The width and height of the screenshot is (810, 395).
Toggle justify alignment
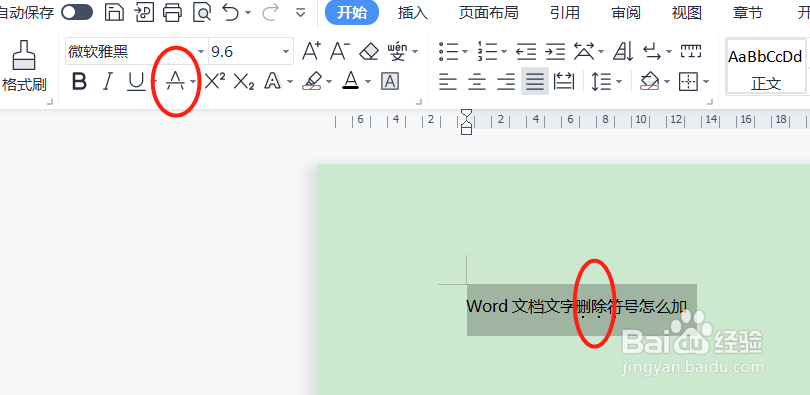(x=535, y=81)
